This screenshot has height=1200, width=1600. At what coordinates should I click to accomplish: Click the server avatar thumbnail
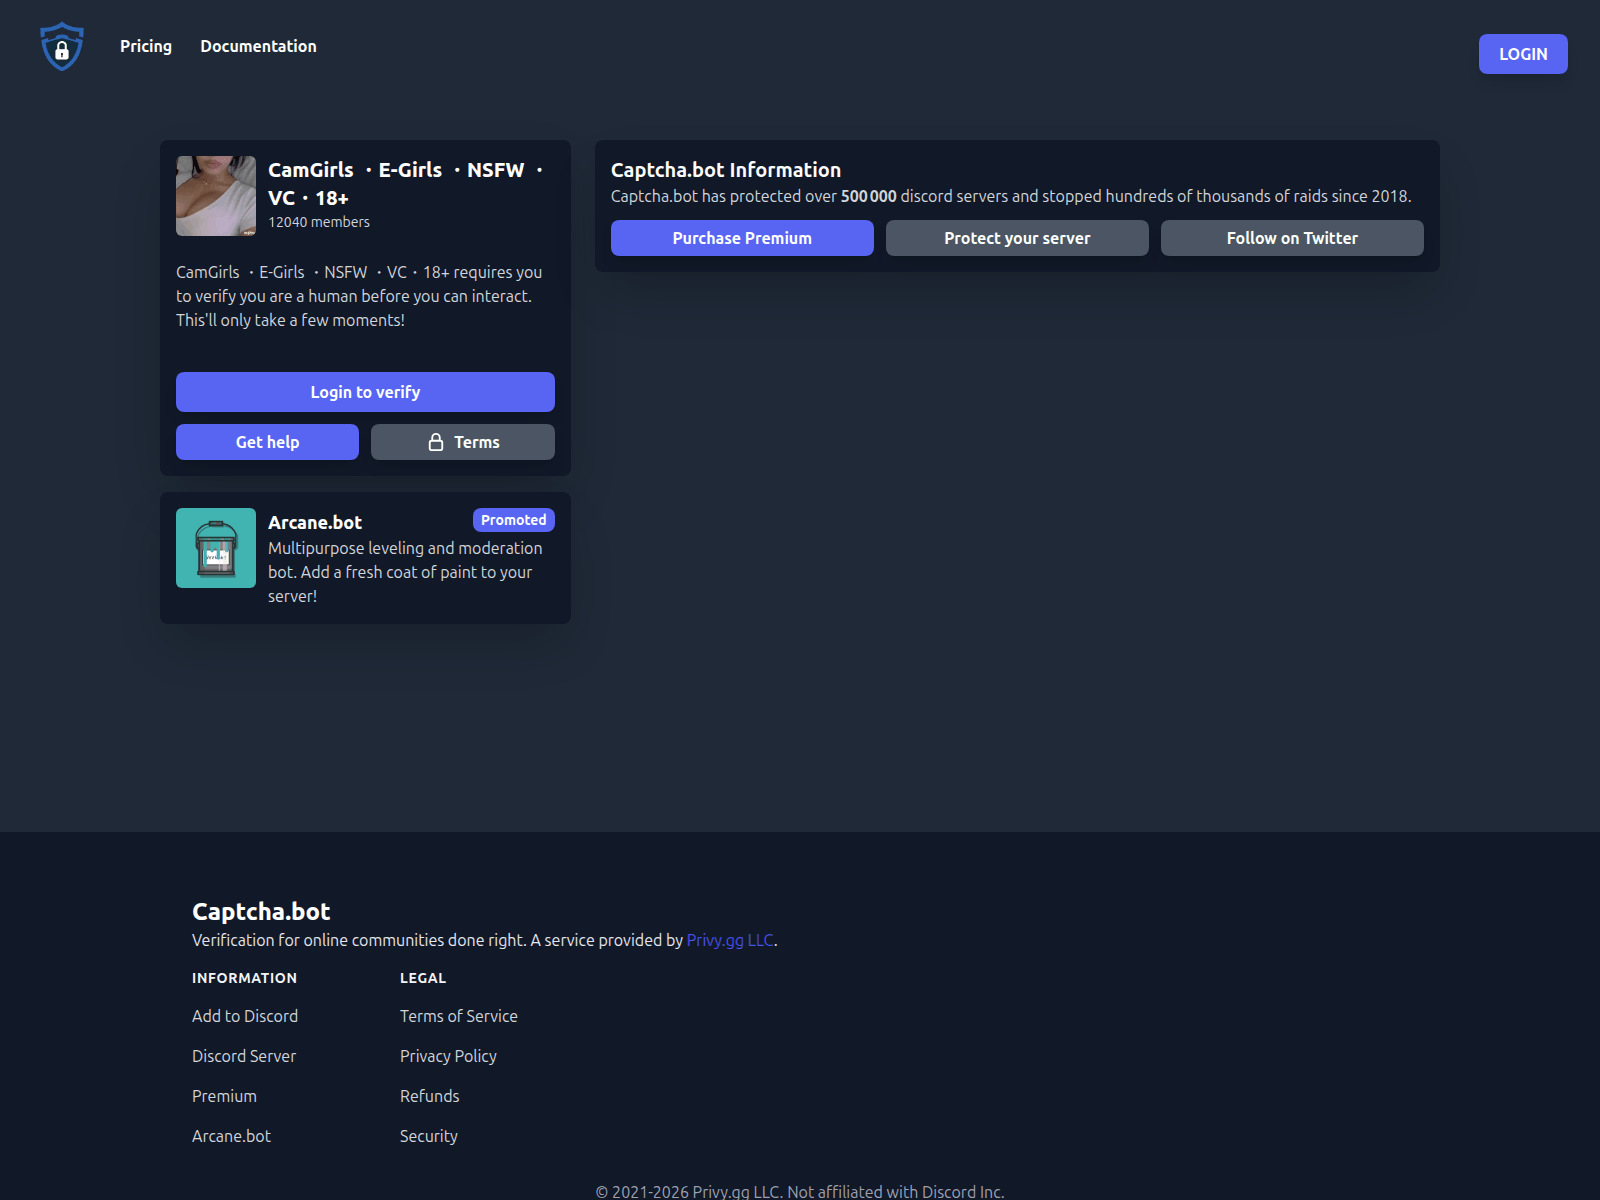pyautogui.click(x=216, y=196)
